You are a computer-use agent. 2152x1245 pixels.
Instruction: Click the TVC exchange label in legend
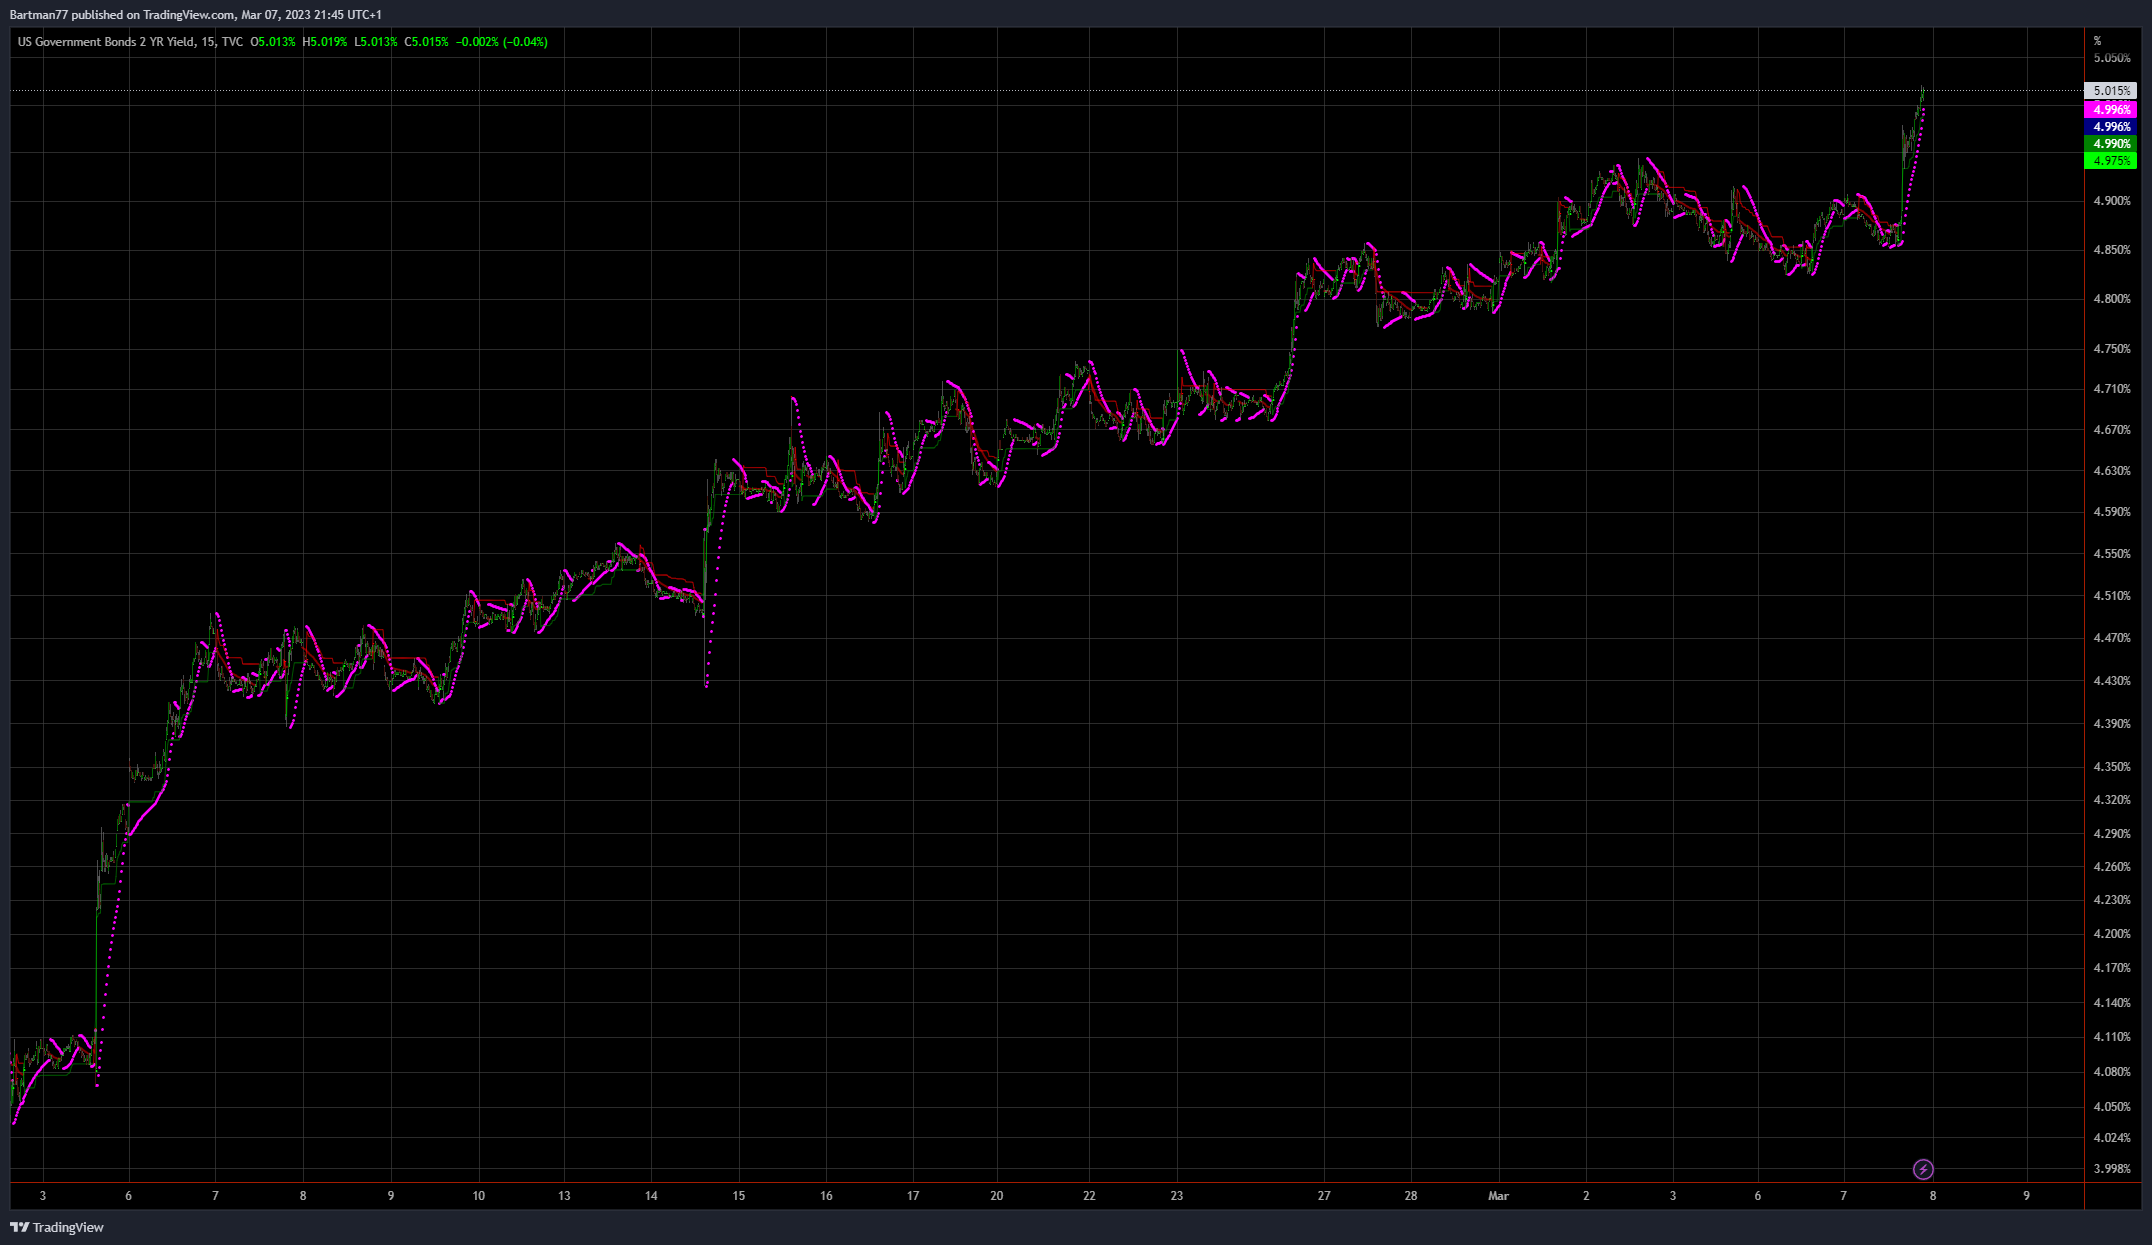click(232, 42)
